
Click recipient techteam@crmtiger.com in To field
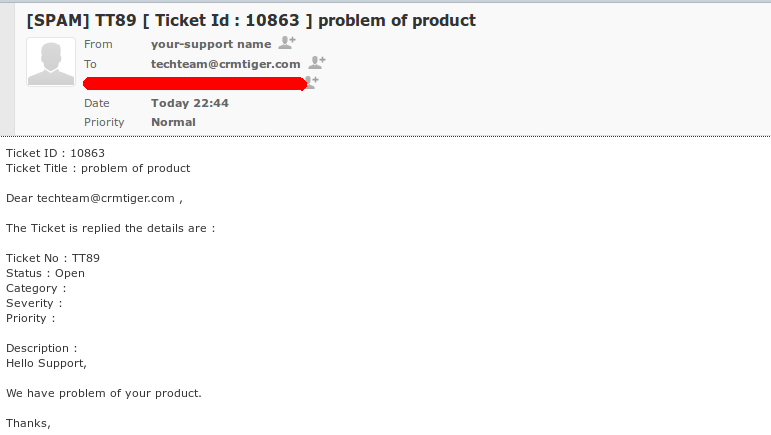[x=226, y=64]
